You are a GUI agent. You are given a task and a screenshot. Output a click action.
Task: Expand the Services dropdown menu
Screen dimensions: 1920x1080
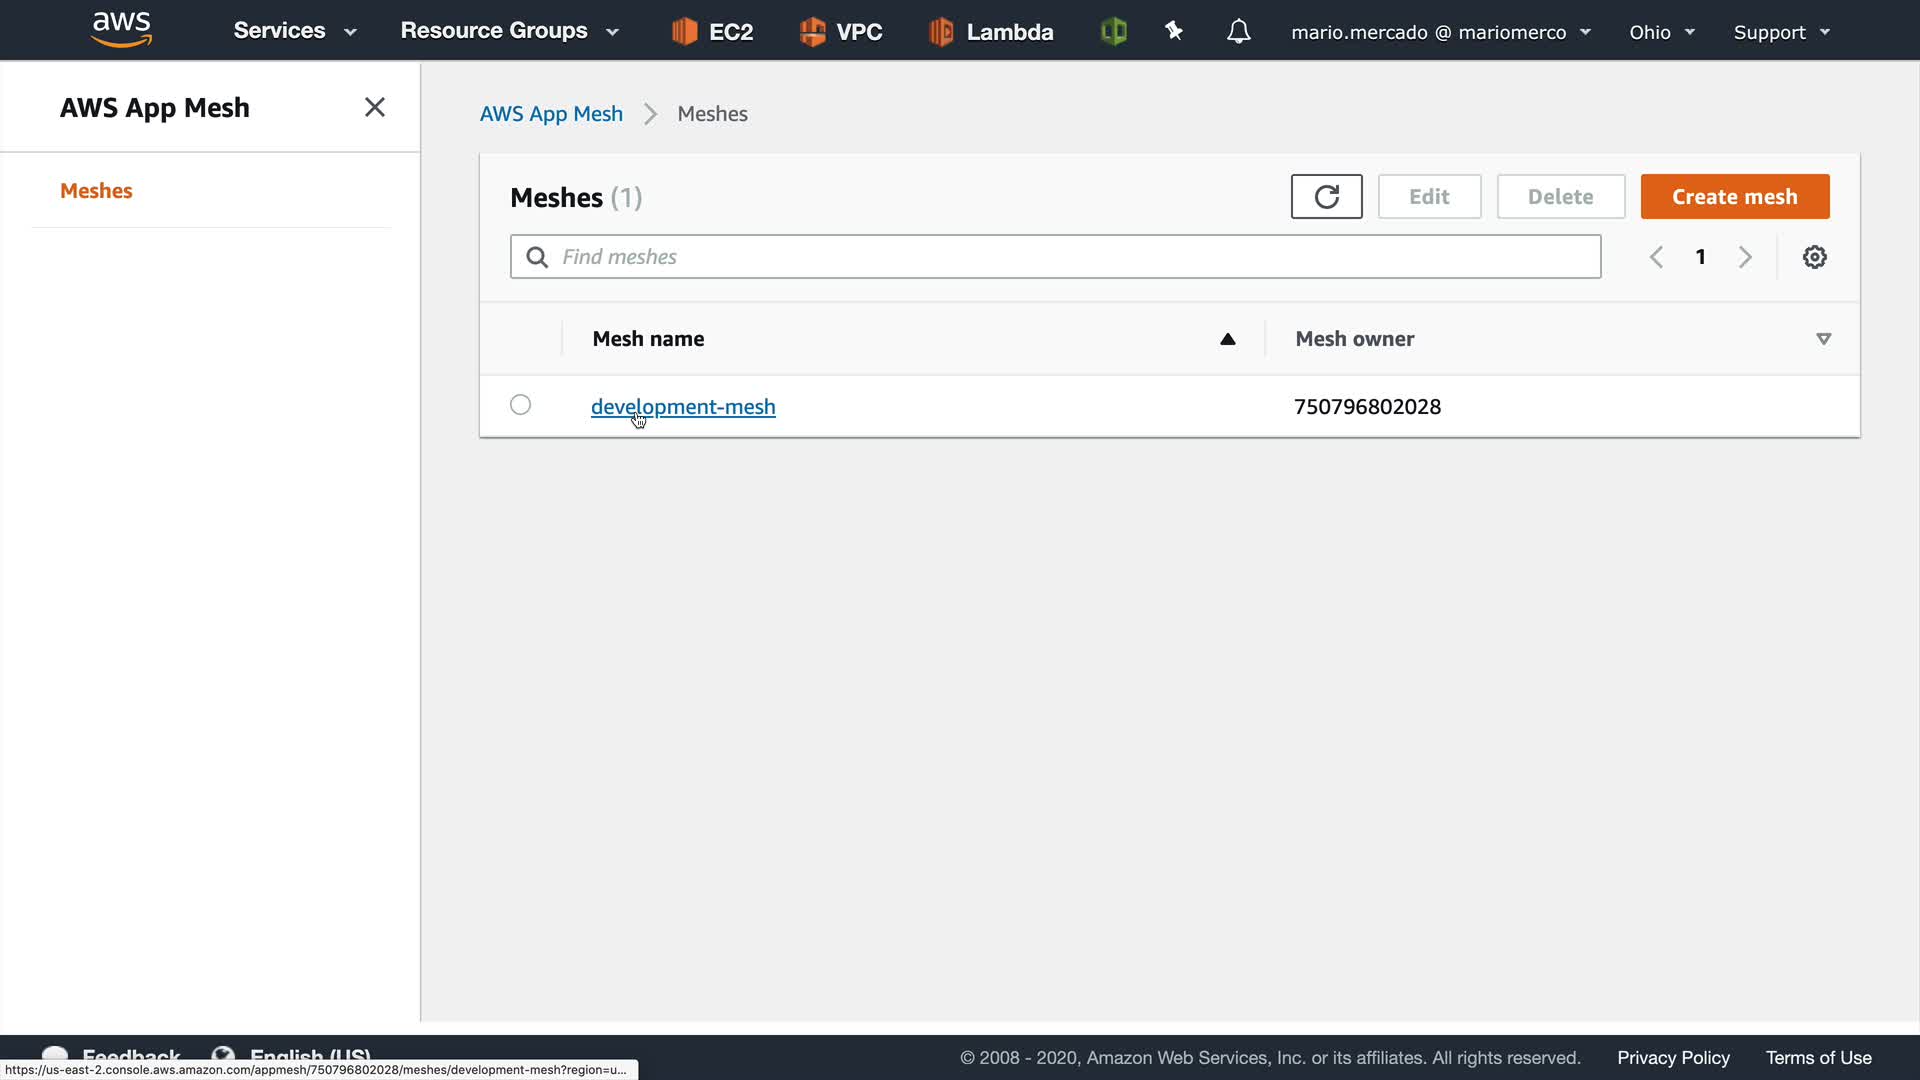(295, 31)
